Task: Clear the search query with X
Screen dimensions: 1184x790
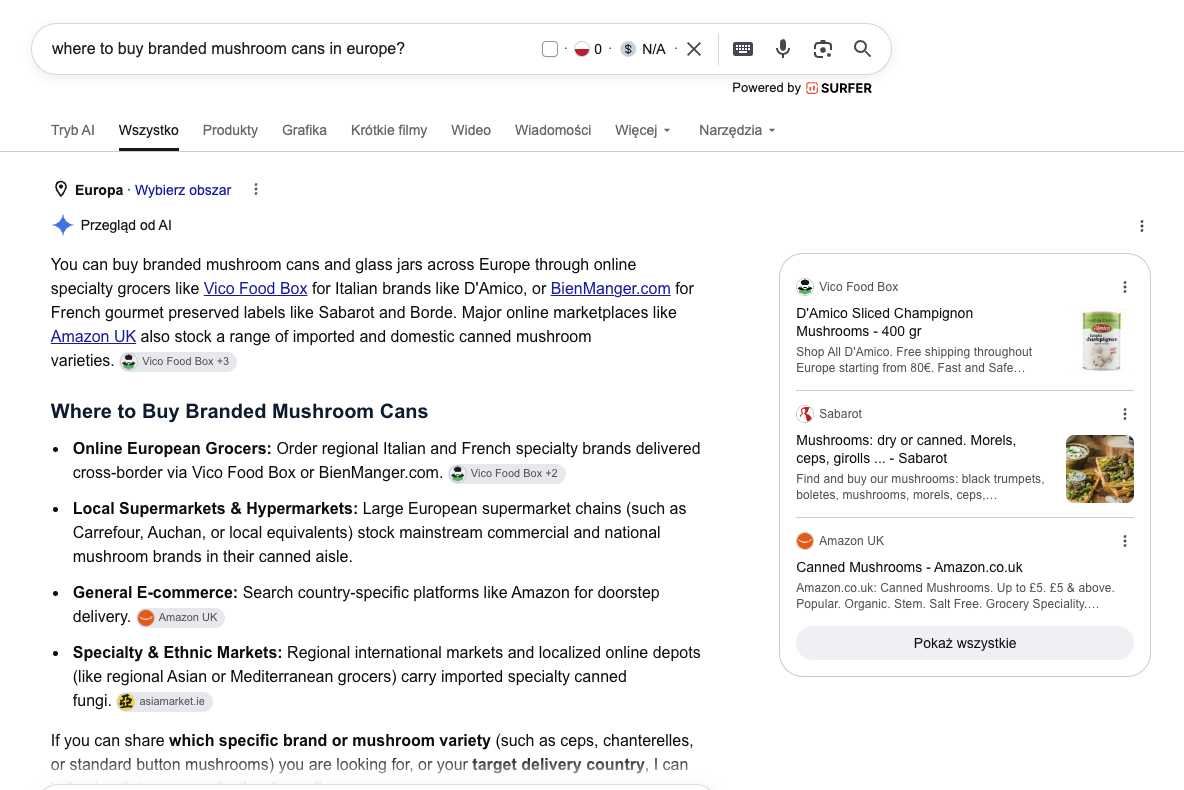Action: pos(694,49)
